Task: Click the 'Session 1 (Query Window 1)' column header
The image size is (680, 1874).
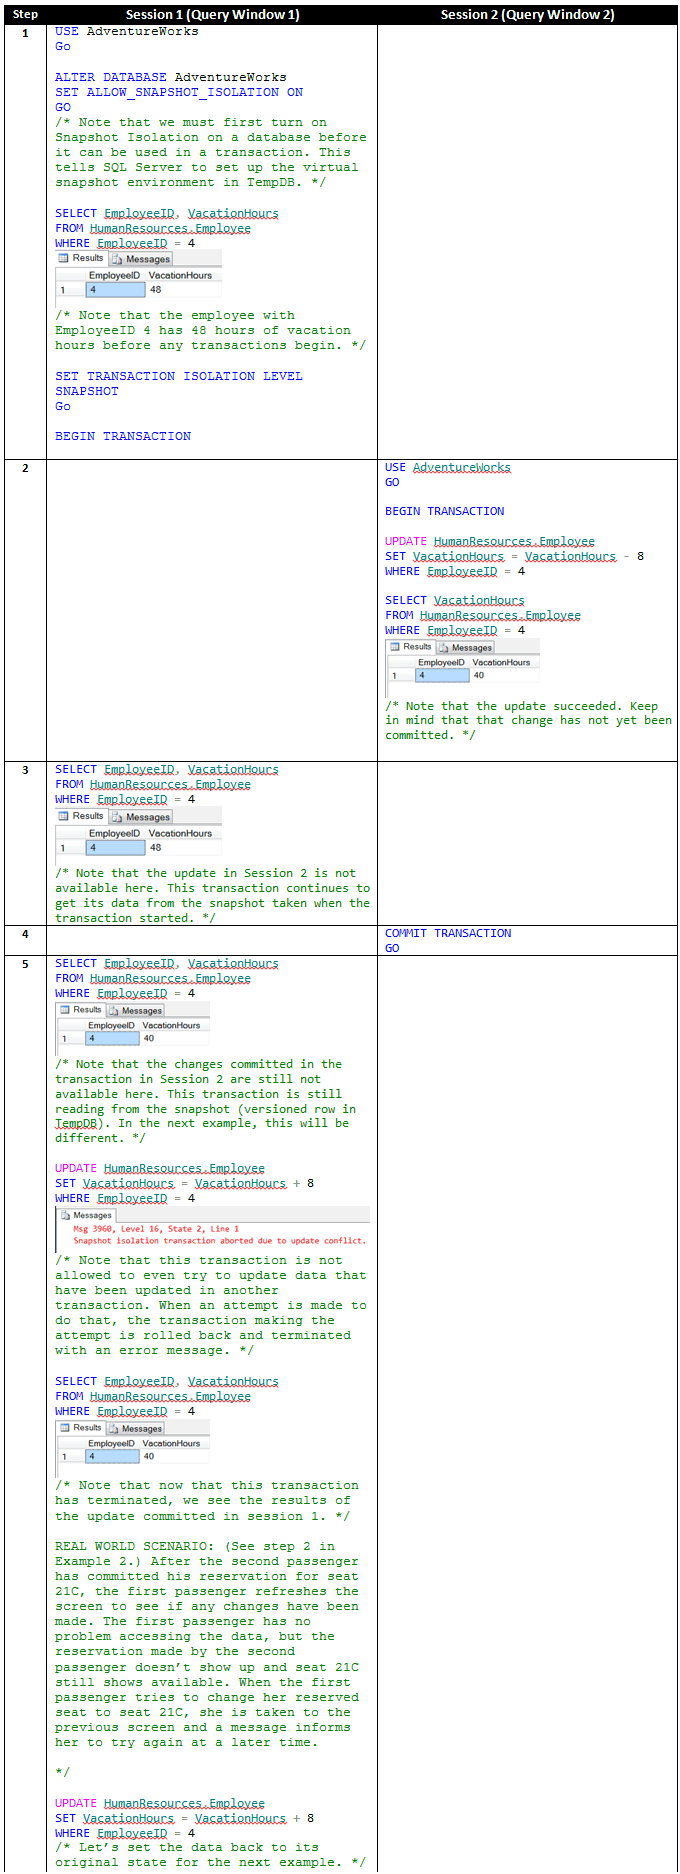Action: 212,14
